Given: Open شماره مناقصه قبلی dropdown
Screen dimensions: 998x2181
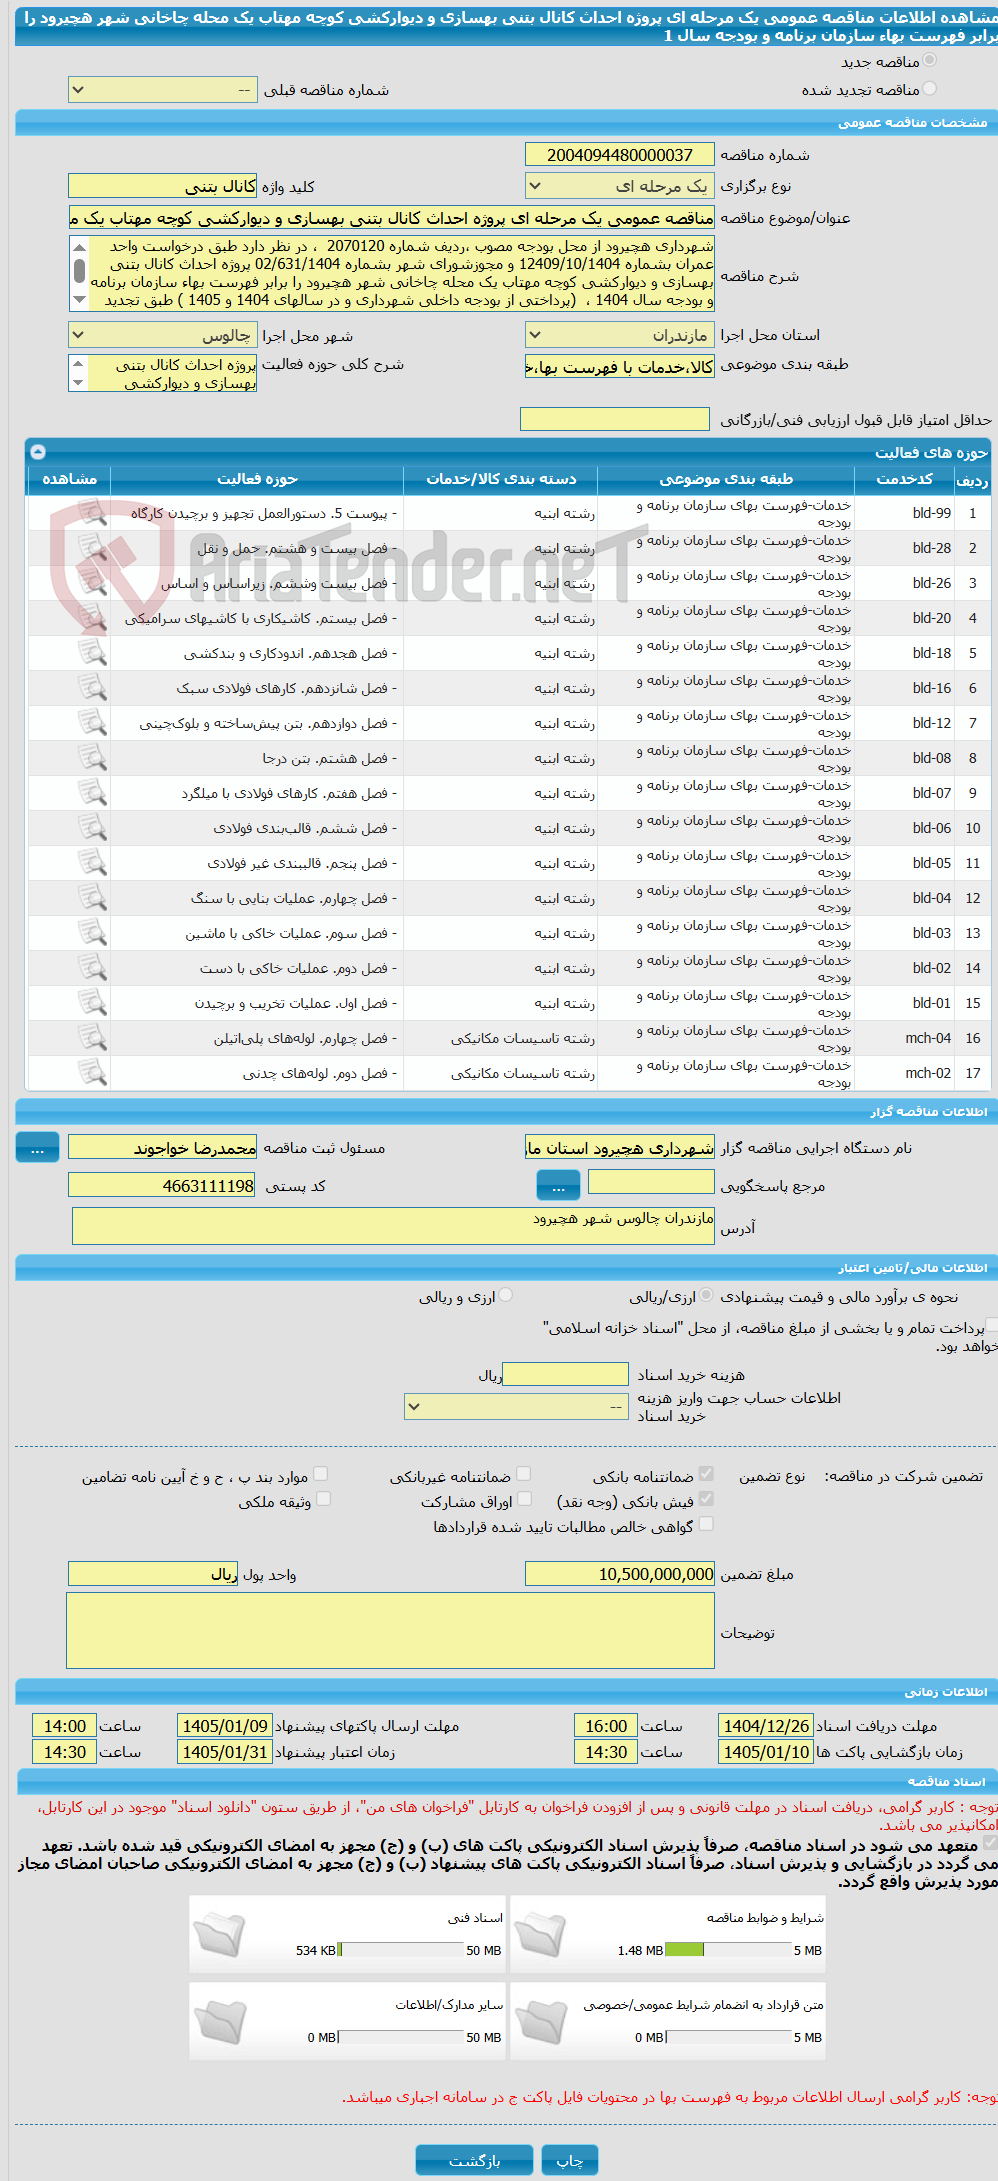Looking at the screenshot, I should pyautogui.click(x=163, y=90).
